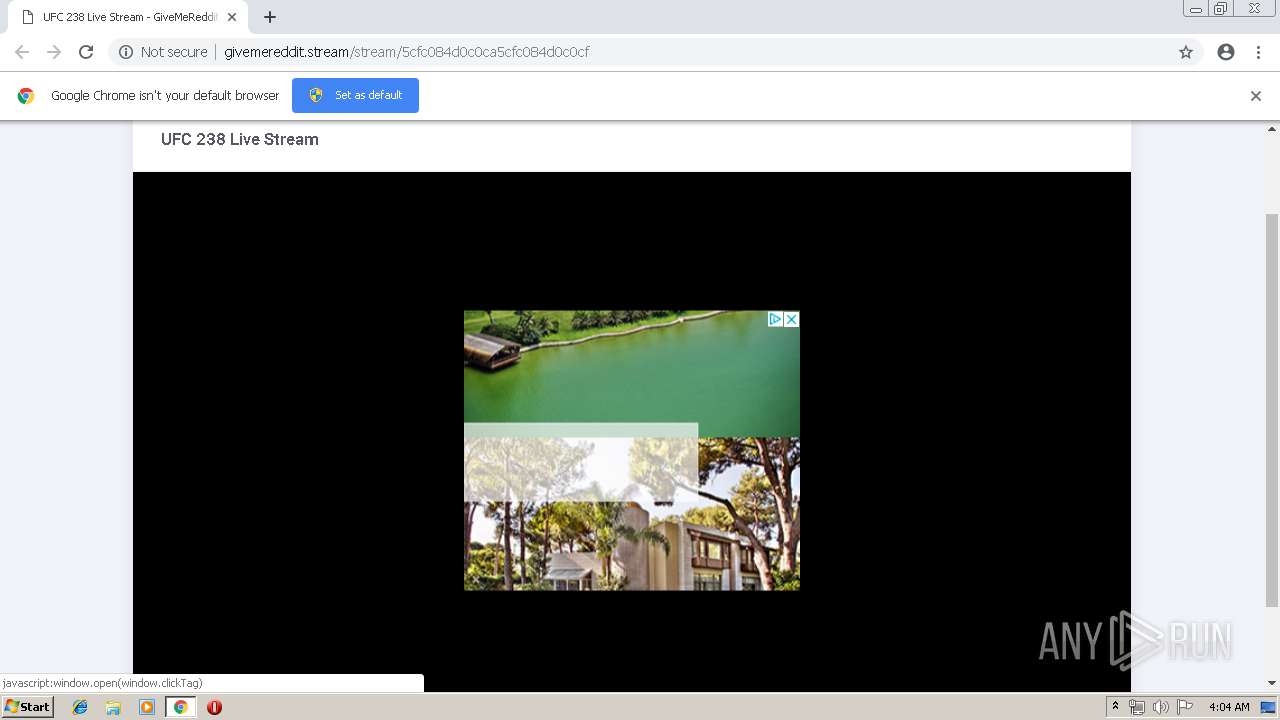Click the Set as default button
Image resolution: width=1280 pixels, height=720 pixels.
355,95
